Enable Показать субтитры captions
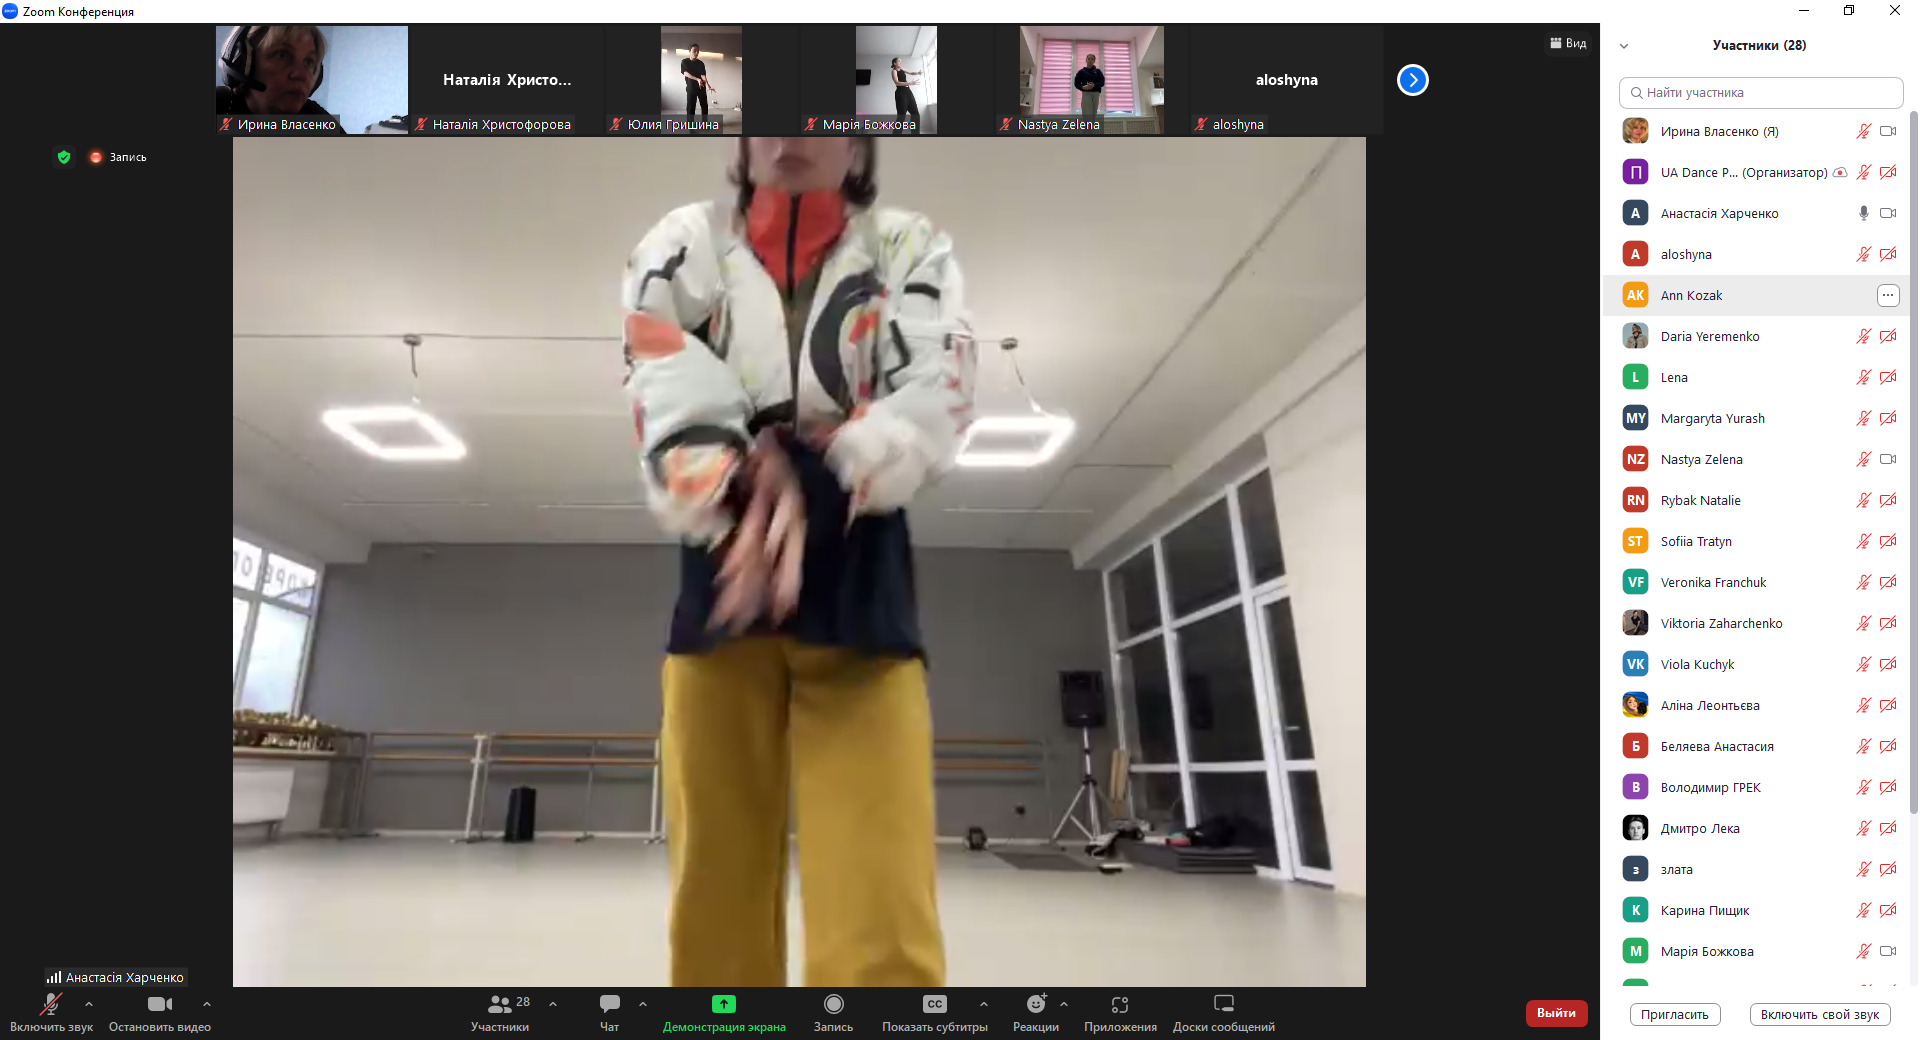This screenshot has width=1920, height=1040. pyautogui.click(x=935, y=1012)
